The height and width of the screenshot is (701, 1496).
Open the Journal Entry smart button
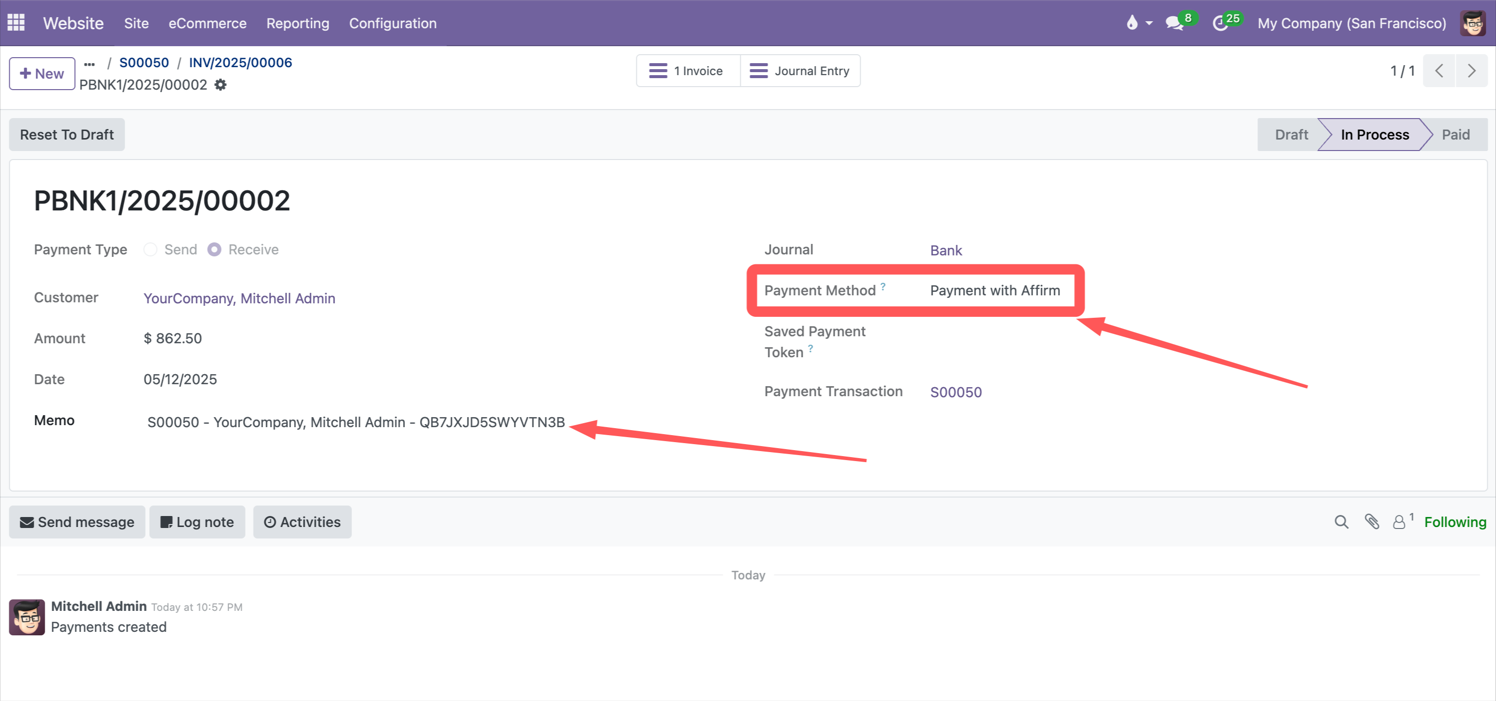point(800,71)
